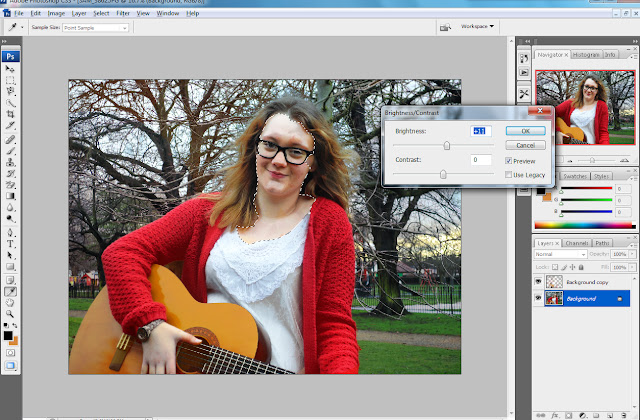Toggle Lock transparent pixels
Image resolution: width=640 pixels, height=420 pixels.
555,267
